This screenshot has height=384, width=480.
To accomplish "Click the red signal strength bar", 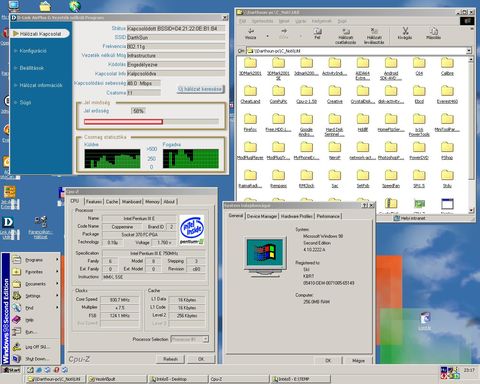I will (123, 122).
